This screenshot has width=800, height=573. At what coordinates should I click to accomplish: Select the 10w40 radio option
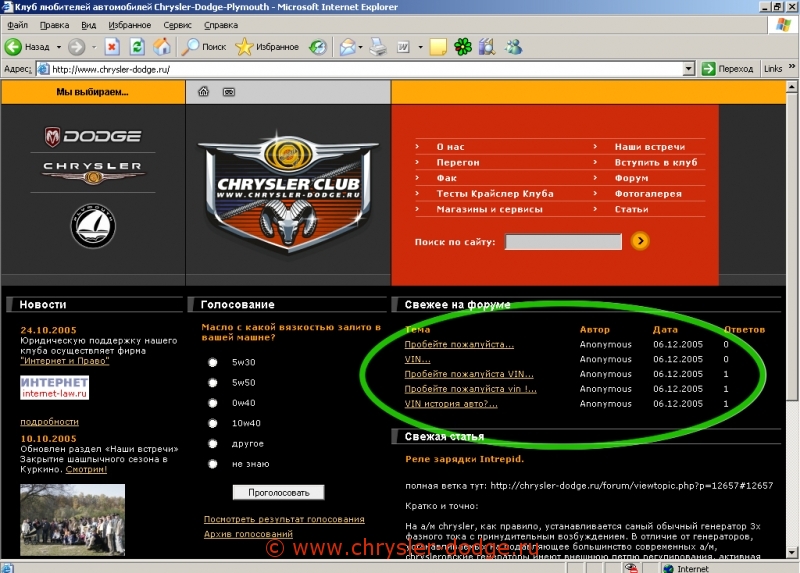(213, 423)
